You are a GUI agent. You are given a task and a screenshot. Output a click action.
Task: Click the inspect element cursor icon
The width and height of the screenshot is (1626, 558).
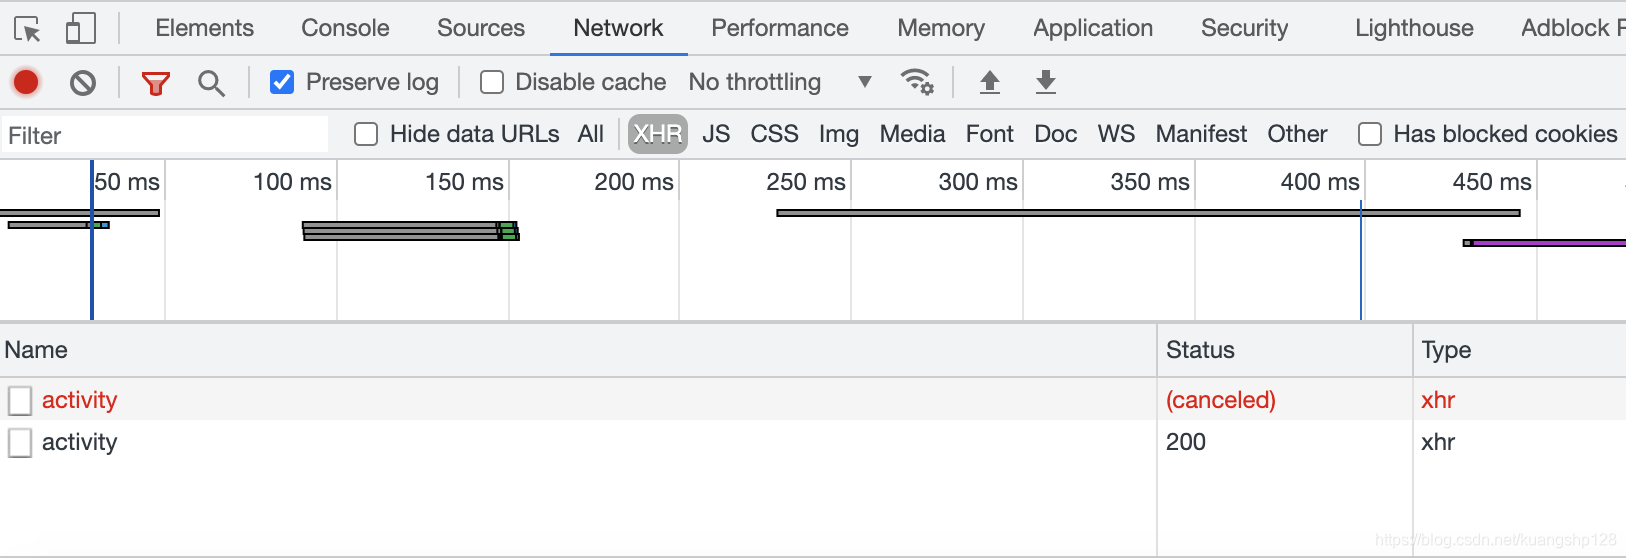pos(27,29)
